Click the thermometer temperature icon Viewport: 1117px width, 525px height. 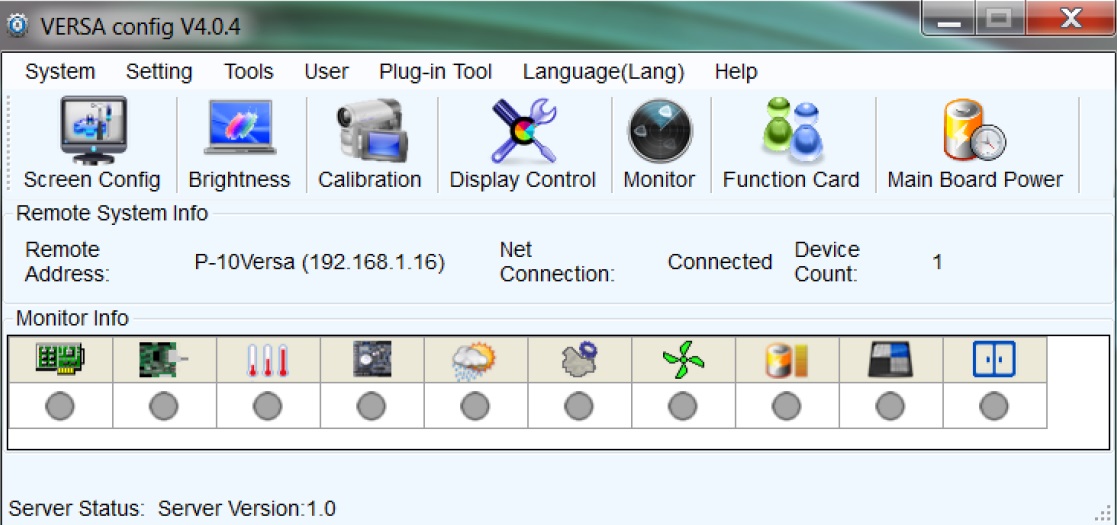coord(268,360)
